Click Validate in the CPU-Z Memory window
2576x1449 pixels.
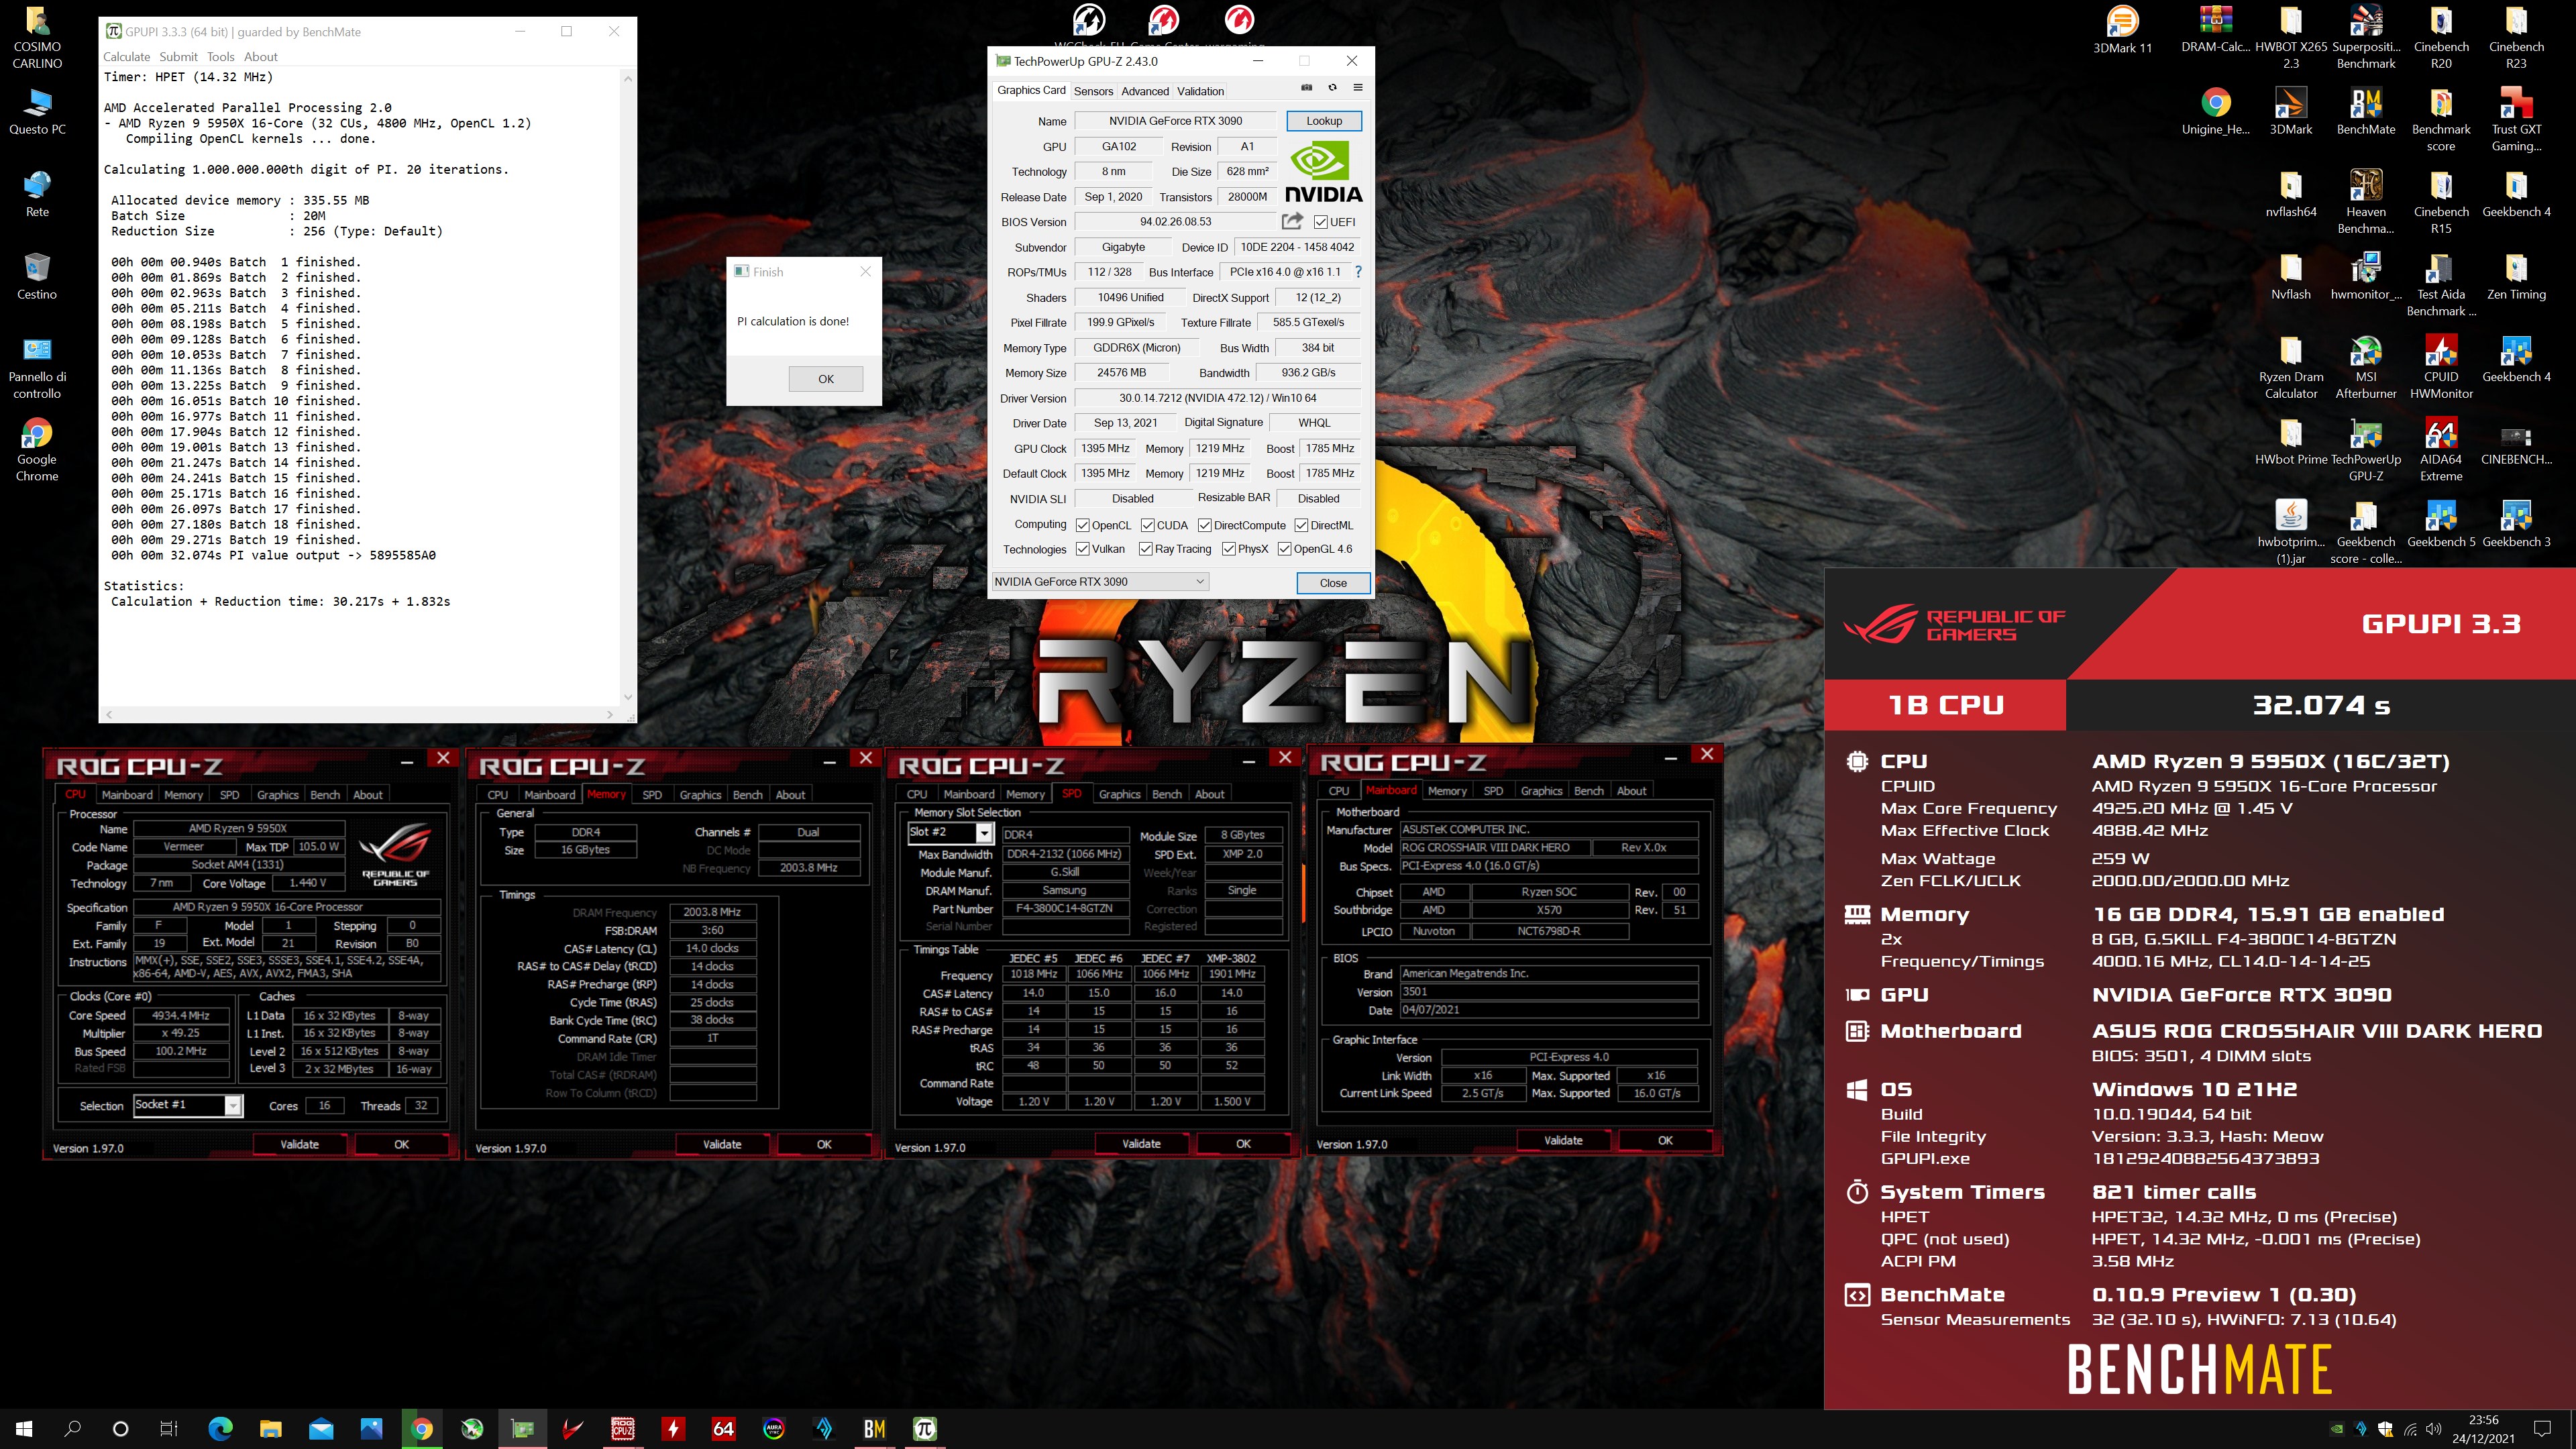coord(722,1144)
